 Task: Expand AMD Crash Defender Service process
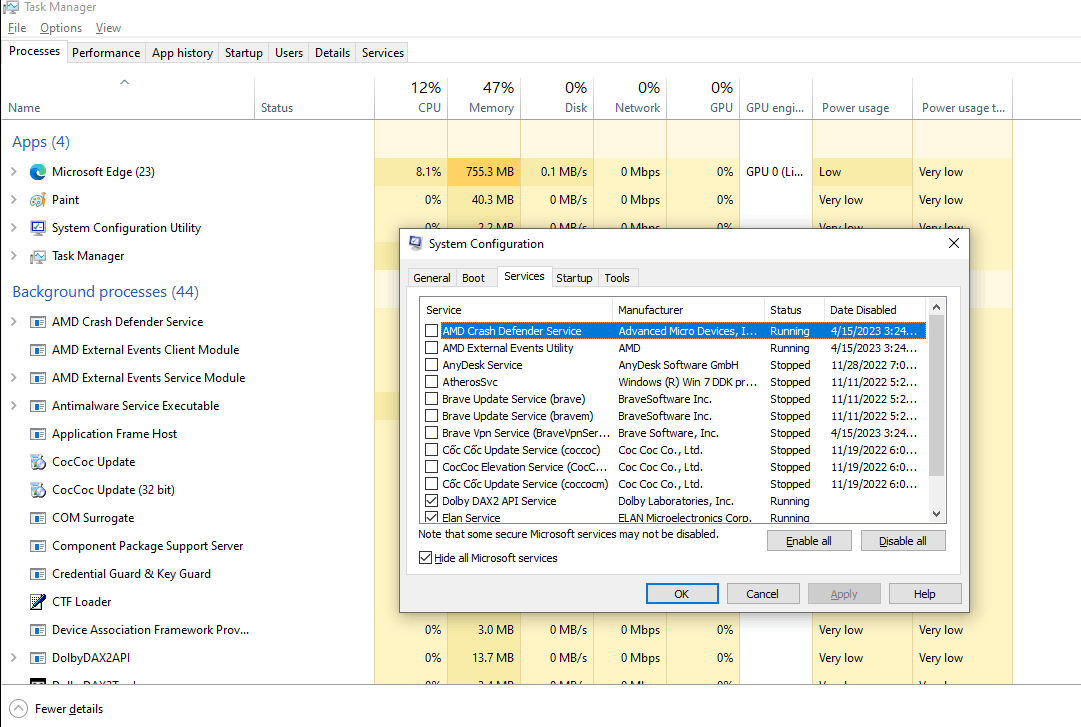coord(14,322)
